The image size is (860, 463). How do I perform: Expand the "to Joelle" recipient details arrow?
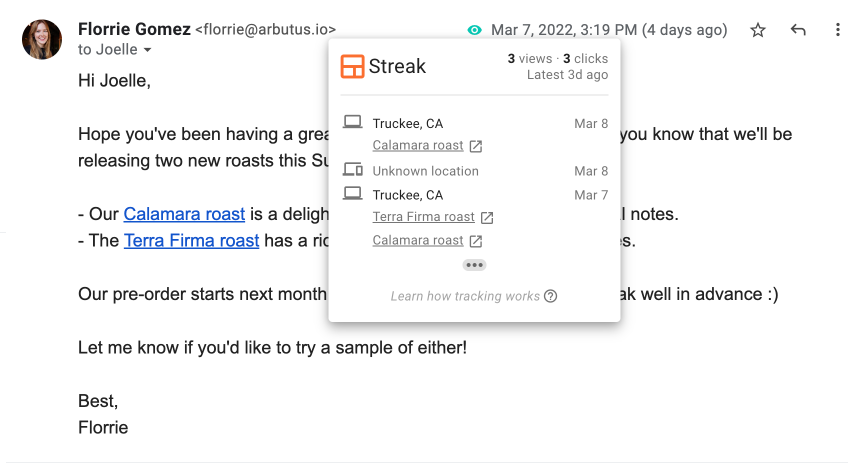(148, 50)
